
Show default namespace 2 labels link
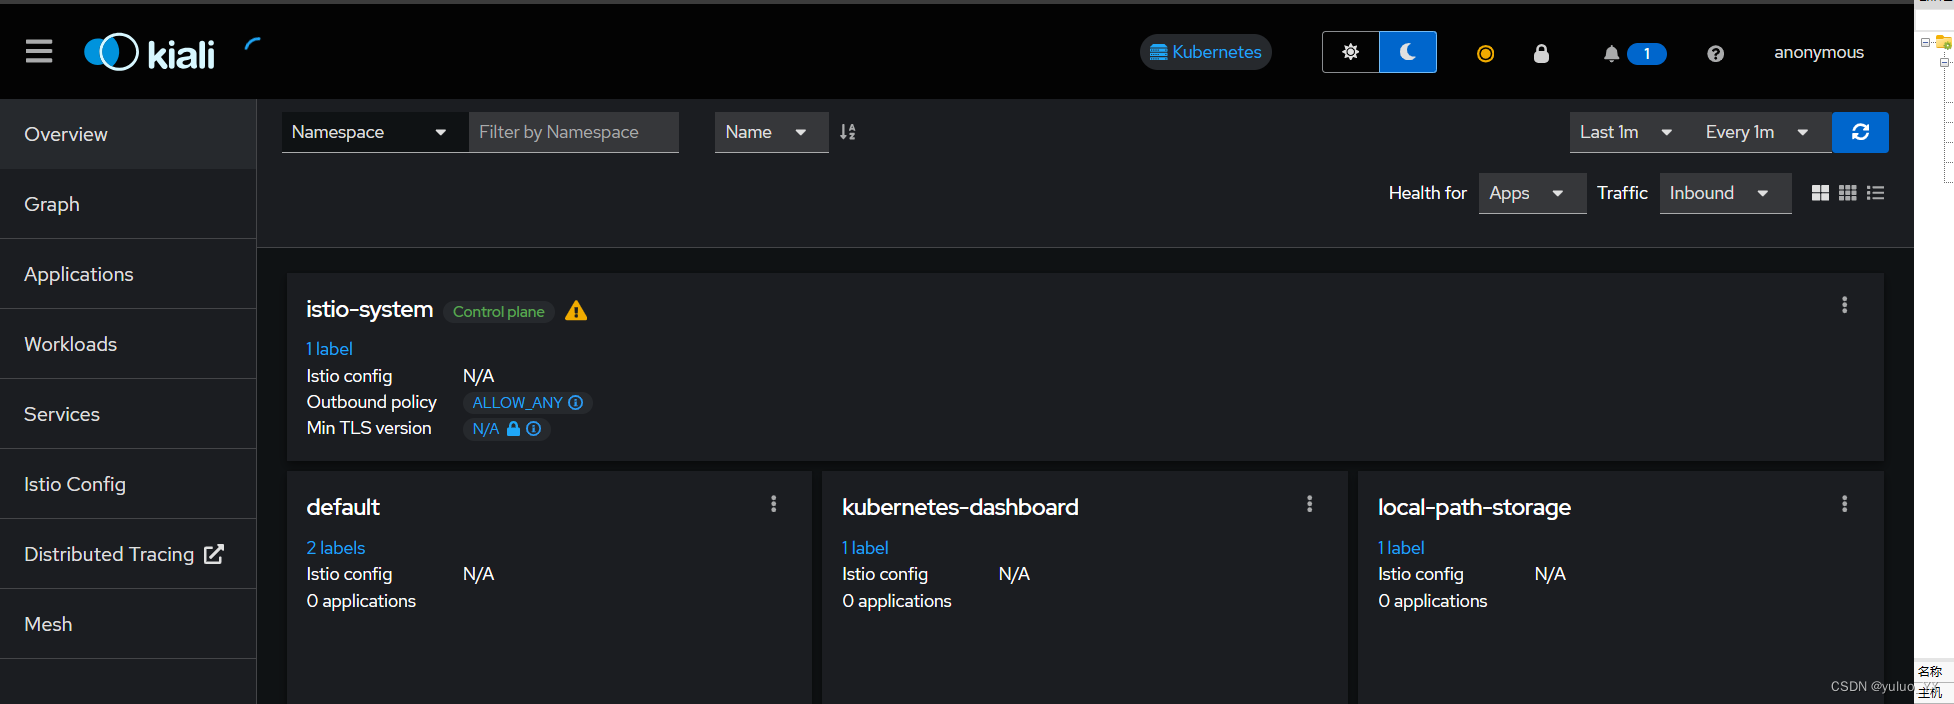336,548
